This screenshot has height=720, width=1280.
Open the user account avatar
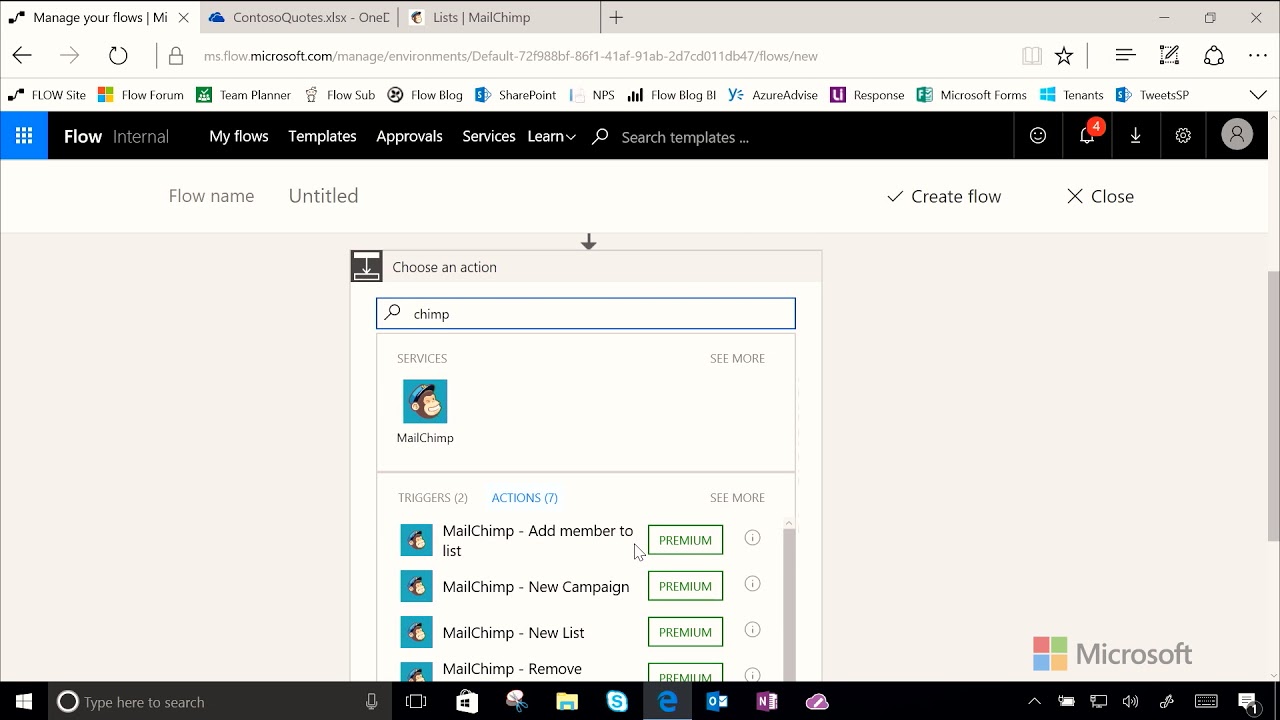1237,135
